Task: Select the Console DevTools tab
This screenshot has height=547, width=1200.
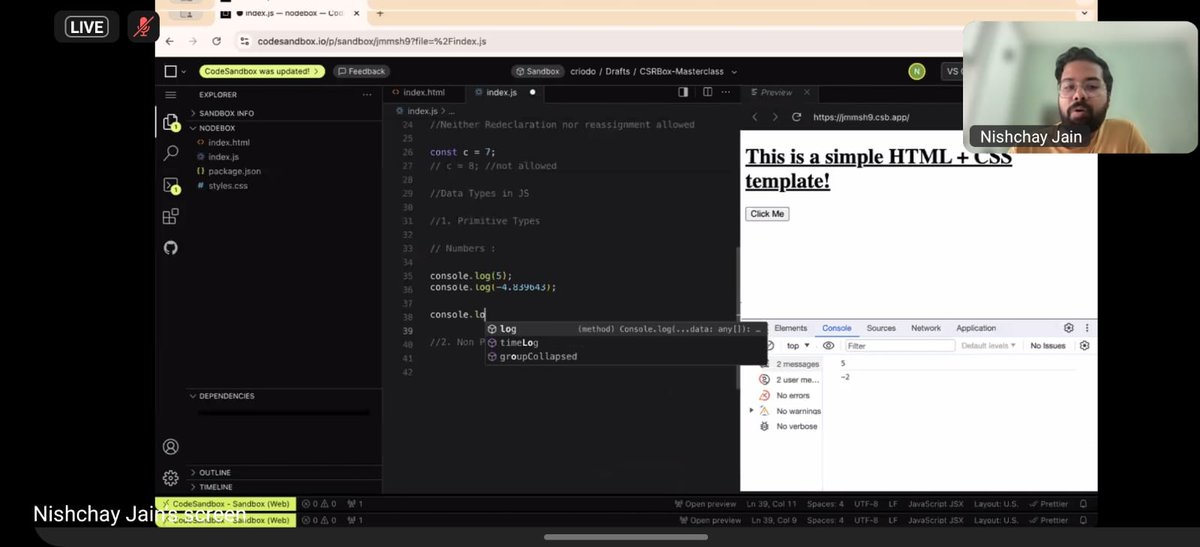Action: [x=837, y=328]
